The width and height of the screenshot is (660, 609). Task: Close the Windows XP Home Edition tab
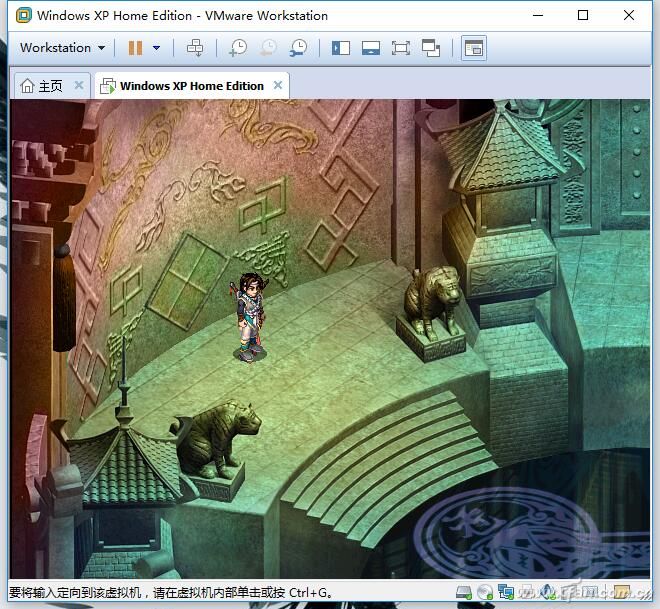pyautogui.click(x=278, y=85)
